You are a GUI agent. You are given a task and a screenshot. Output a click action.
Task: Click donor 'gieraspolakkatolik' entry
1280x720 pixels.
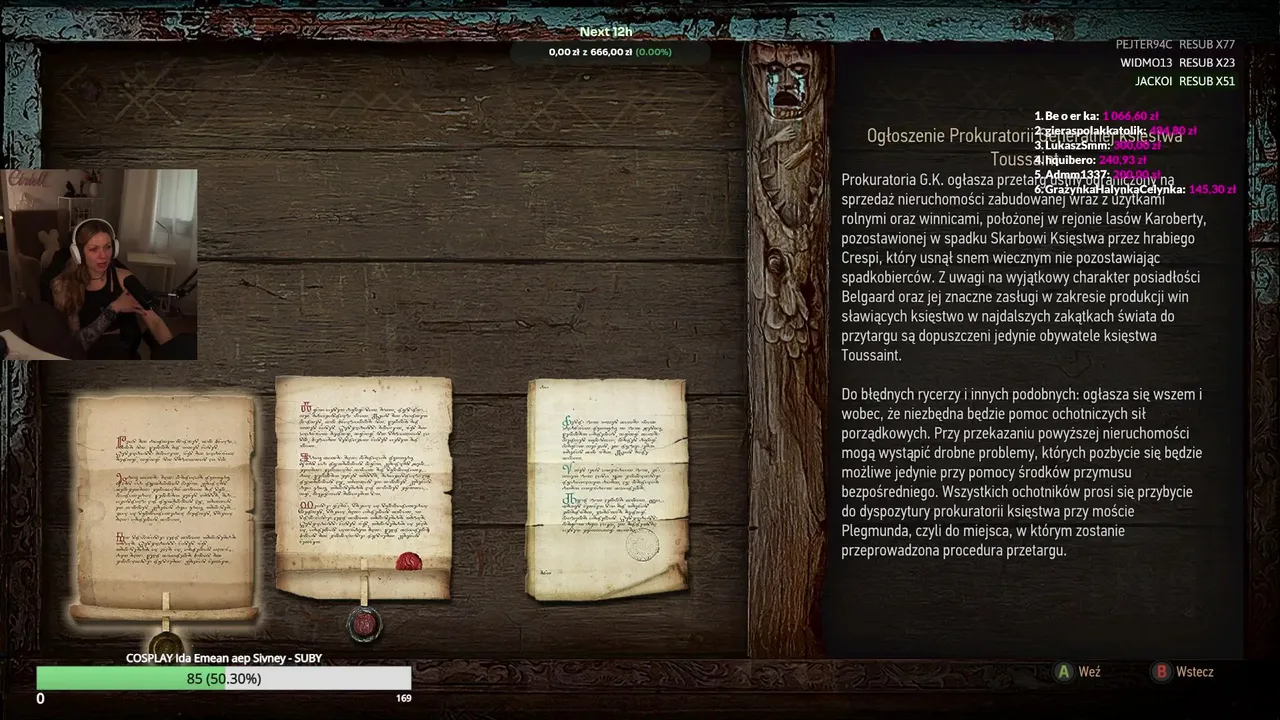click(x=1115, y=131)
